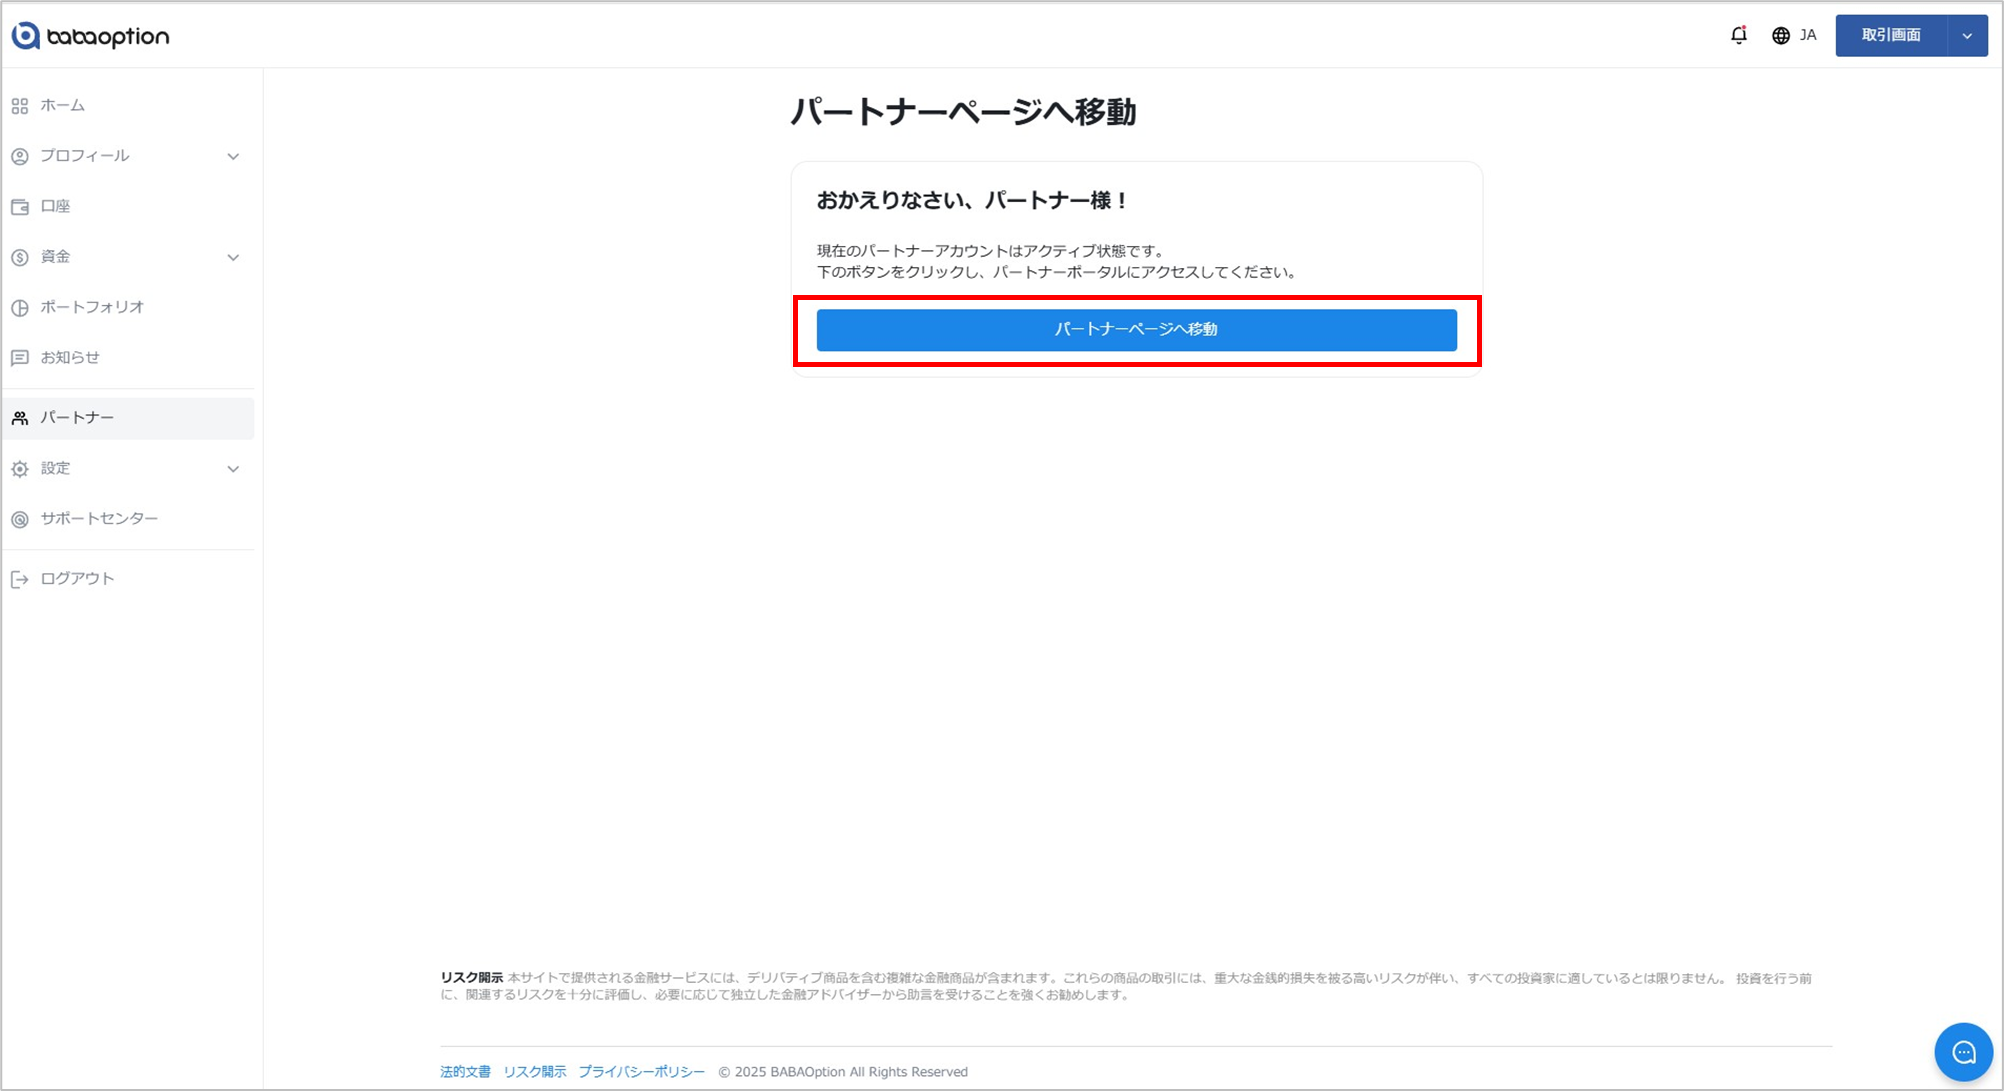This screenshot has height=1091, width=2004.
Task: Open the live chat bubble
Action: coord(1963,1052)
